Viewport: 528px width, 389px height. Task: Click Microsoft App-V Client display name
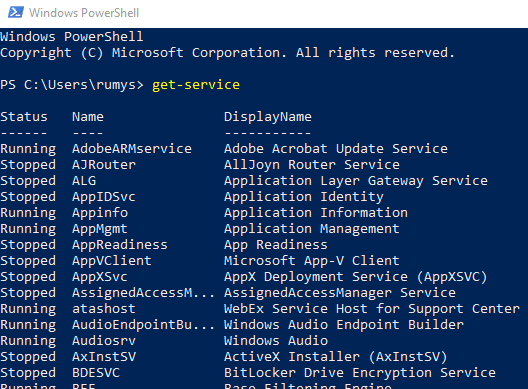point(312,261)
